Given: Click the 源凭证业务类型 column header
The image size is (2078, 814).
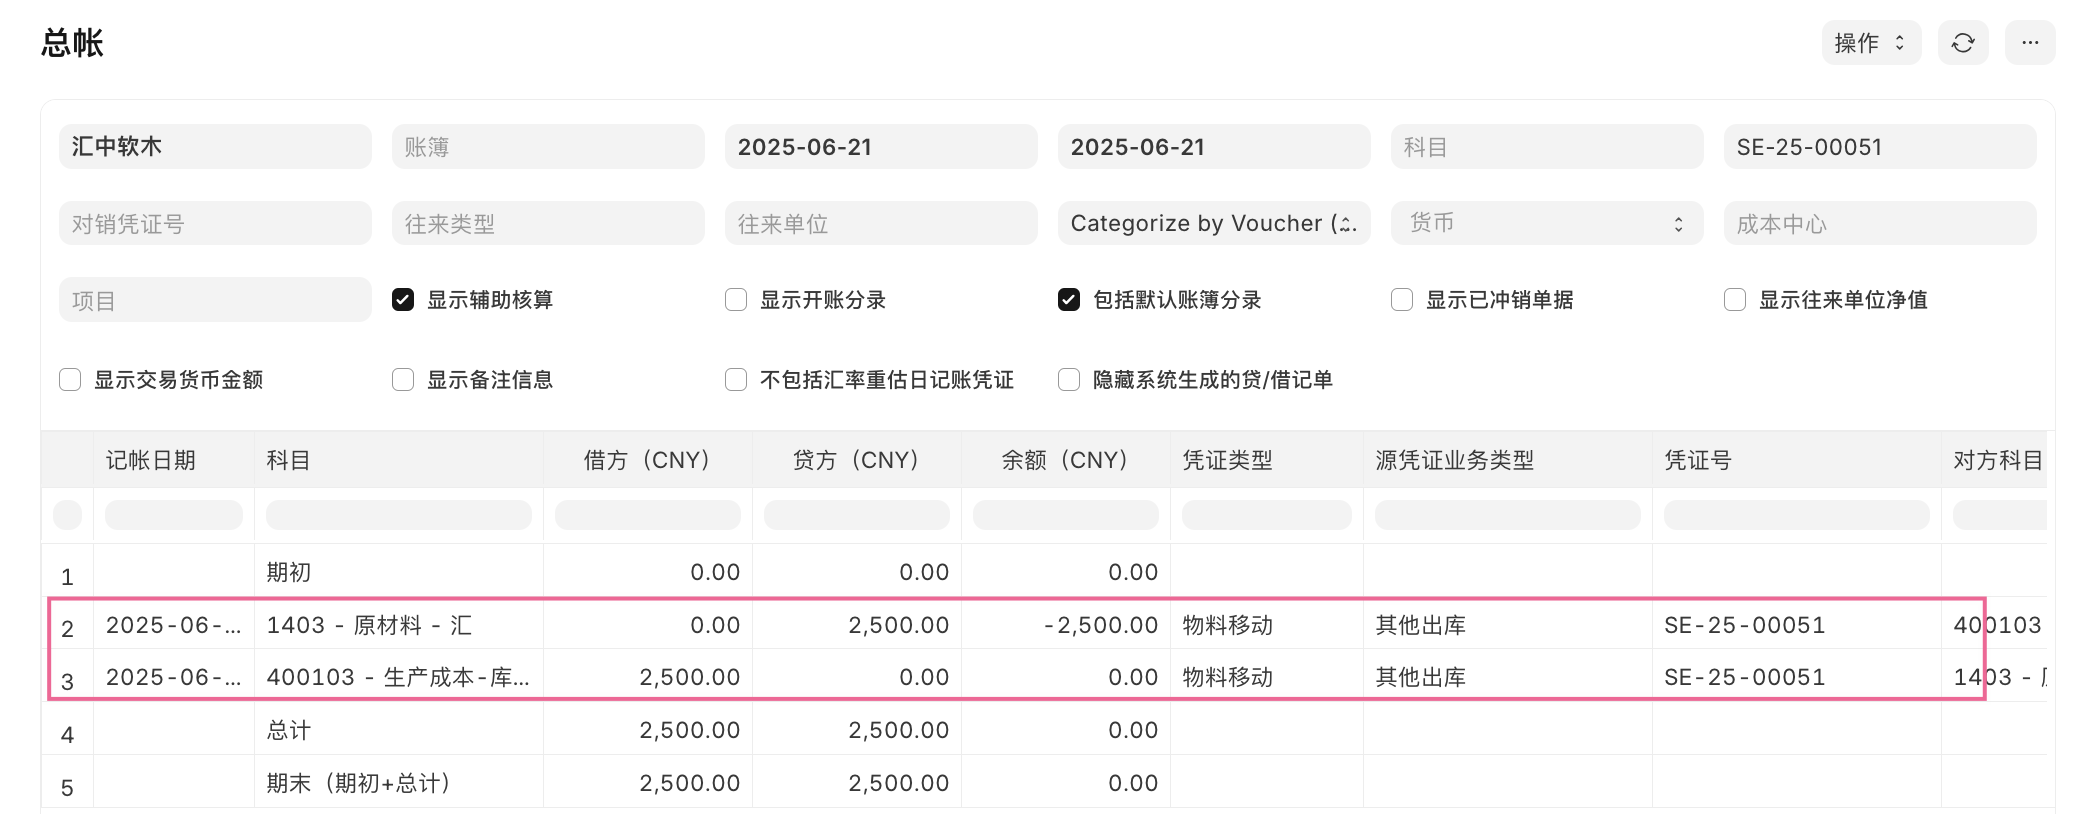Looking at the screenshot, I should tap(1508, 460).
